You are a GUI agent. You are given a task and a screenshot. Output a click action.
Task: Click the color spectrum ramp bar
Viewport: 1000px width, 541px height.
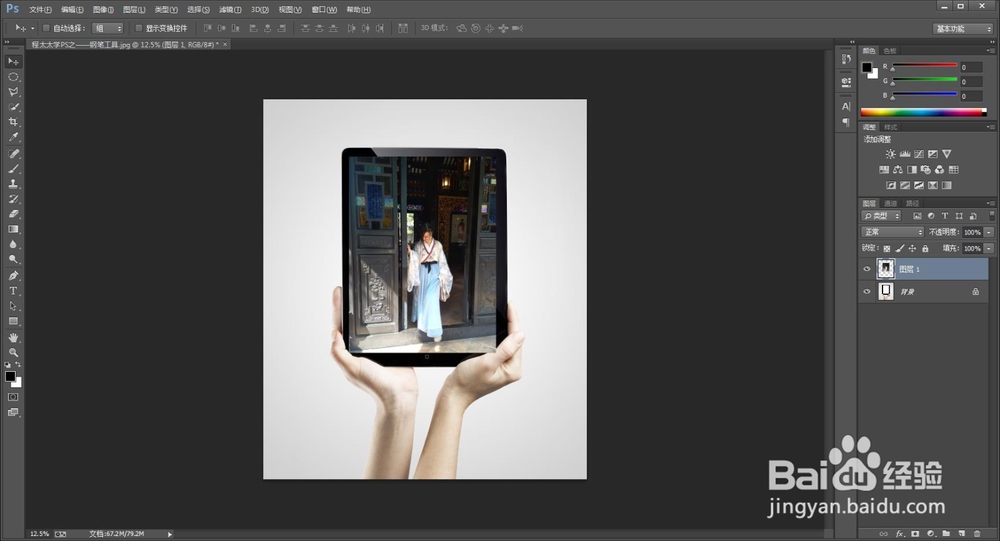[x=920, y=112]
